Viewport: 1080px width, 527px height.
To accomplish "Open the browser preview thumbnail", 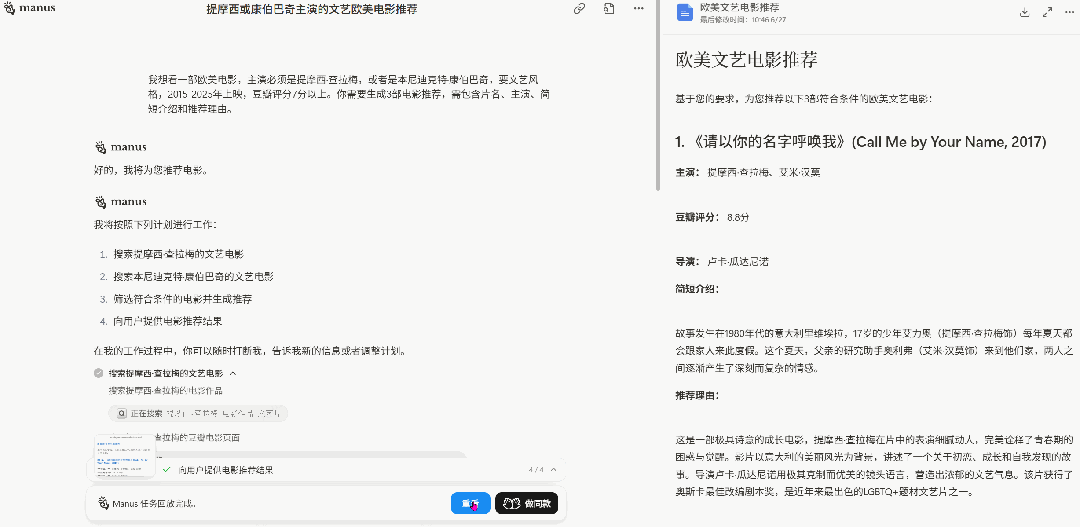I will pyautogui.click(x=125, y=455).
